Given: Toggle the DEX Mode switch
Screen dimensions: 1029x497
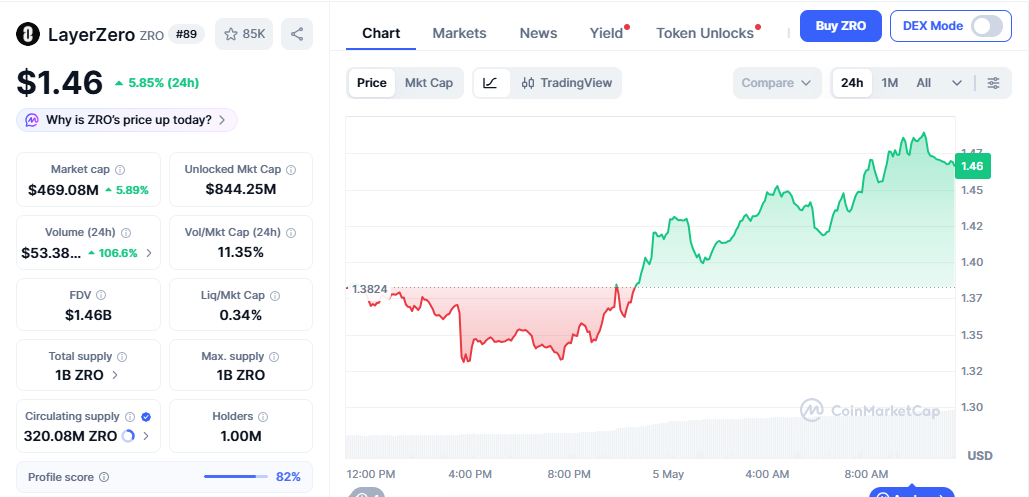Looking at the screenshot, I should click(987, 26).
